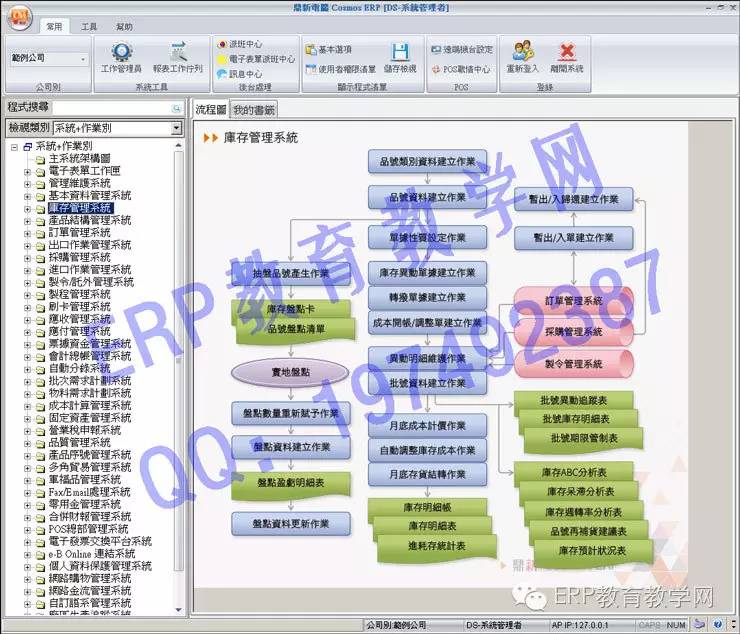The height and width of the screenshot is (634, 740).
Task: Open 遠端桌台設定 in the POS group
Action: 461,49
